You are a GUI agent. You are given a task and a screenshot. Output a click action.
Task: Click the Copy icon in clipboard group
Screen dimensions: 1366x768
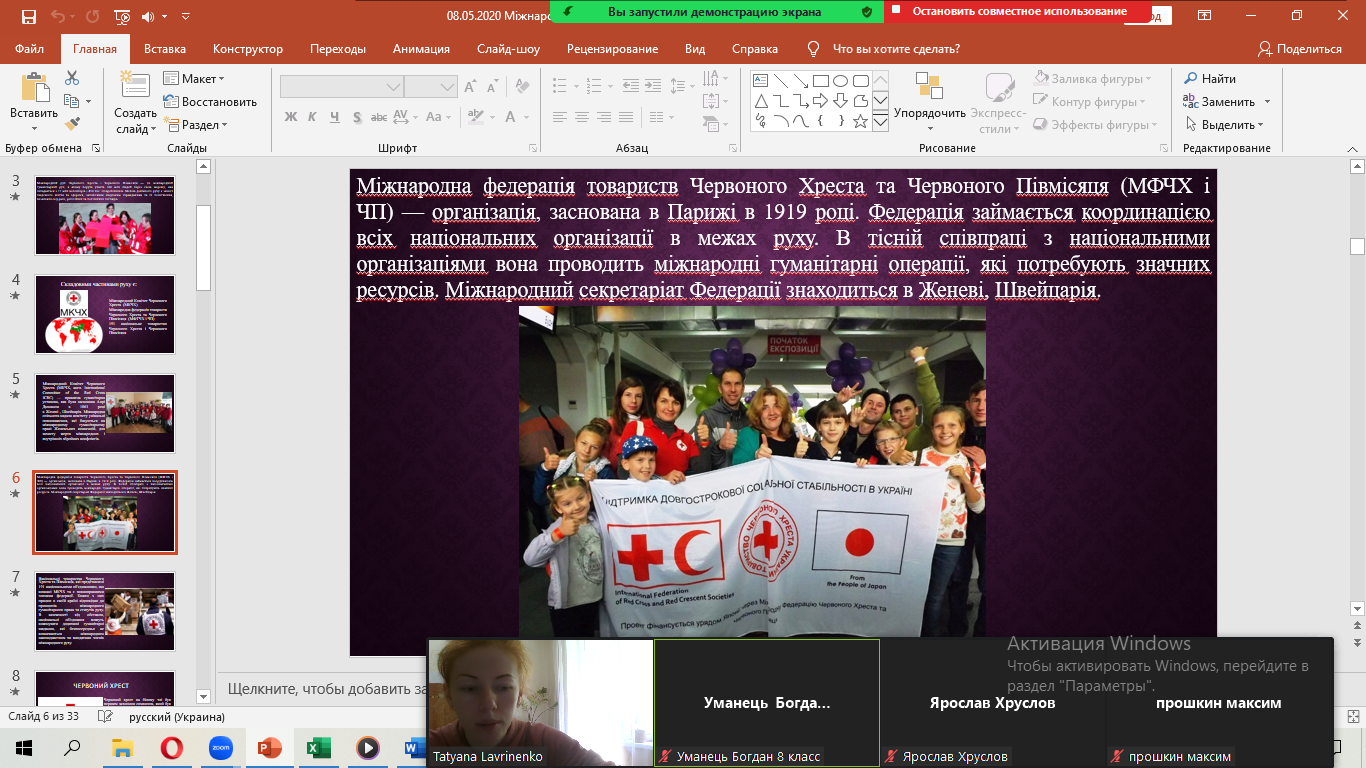[72, 101]
